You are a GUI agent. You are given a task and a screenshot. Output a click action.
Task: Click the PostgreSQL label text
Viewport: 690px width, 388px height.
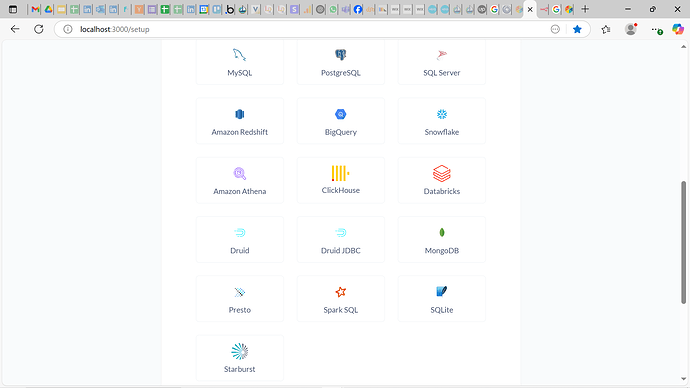coord(341,73)
